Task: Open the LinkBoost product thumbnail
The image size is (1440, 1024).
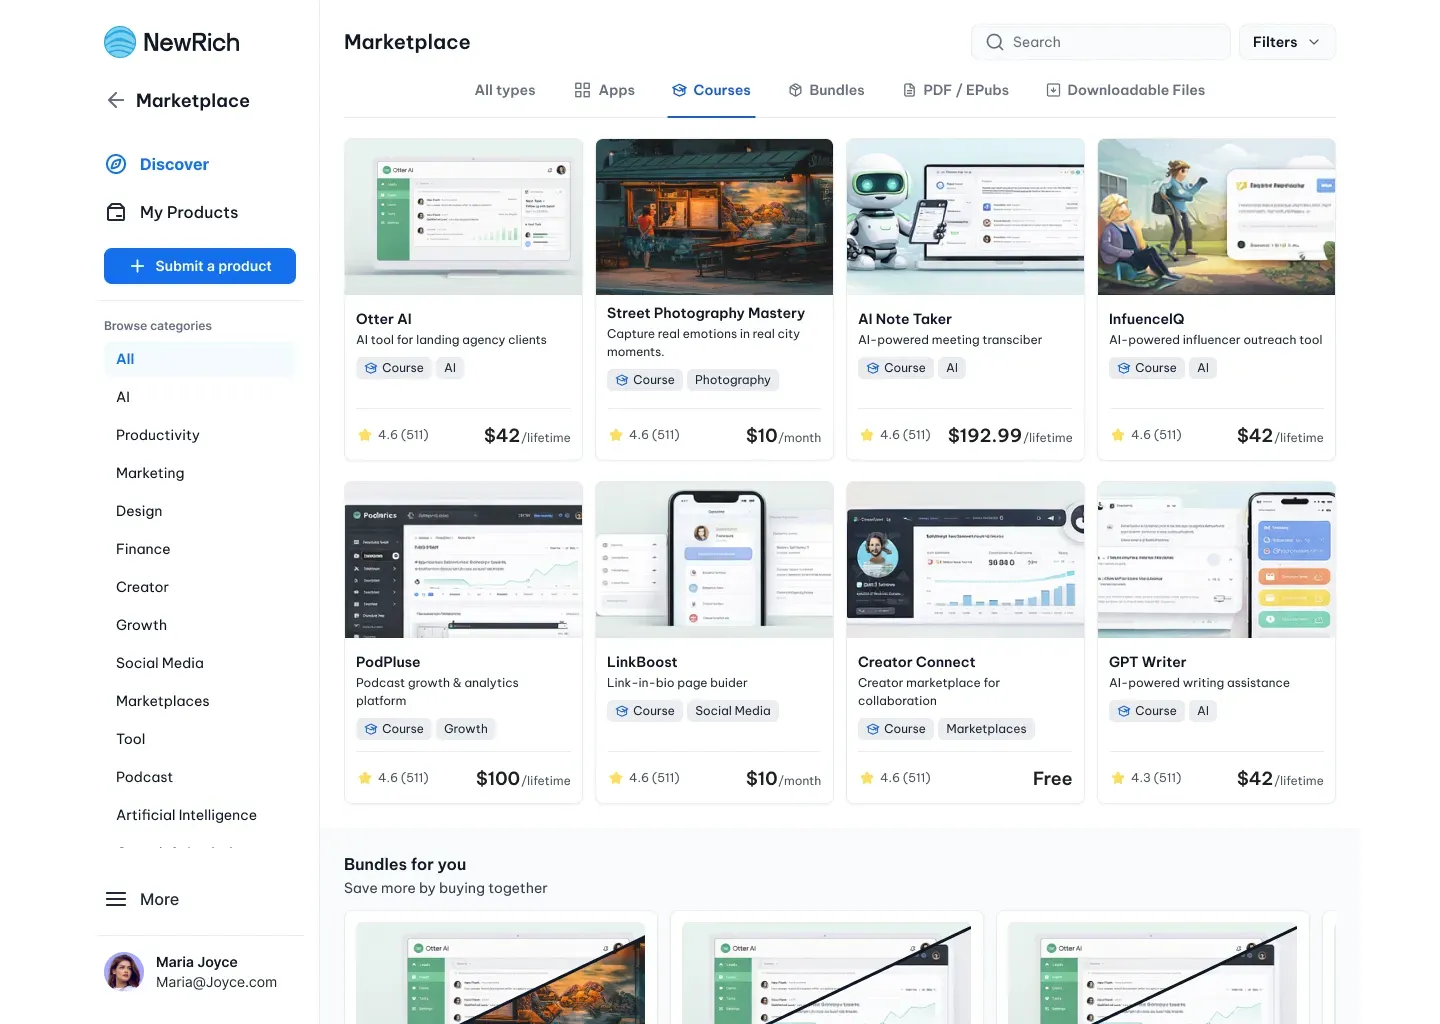Action: (714, 560)
